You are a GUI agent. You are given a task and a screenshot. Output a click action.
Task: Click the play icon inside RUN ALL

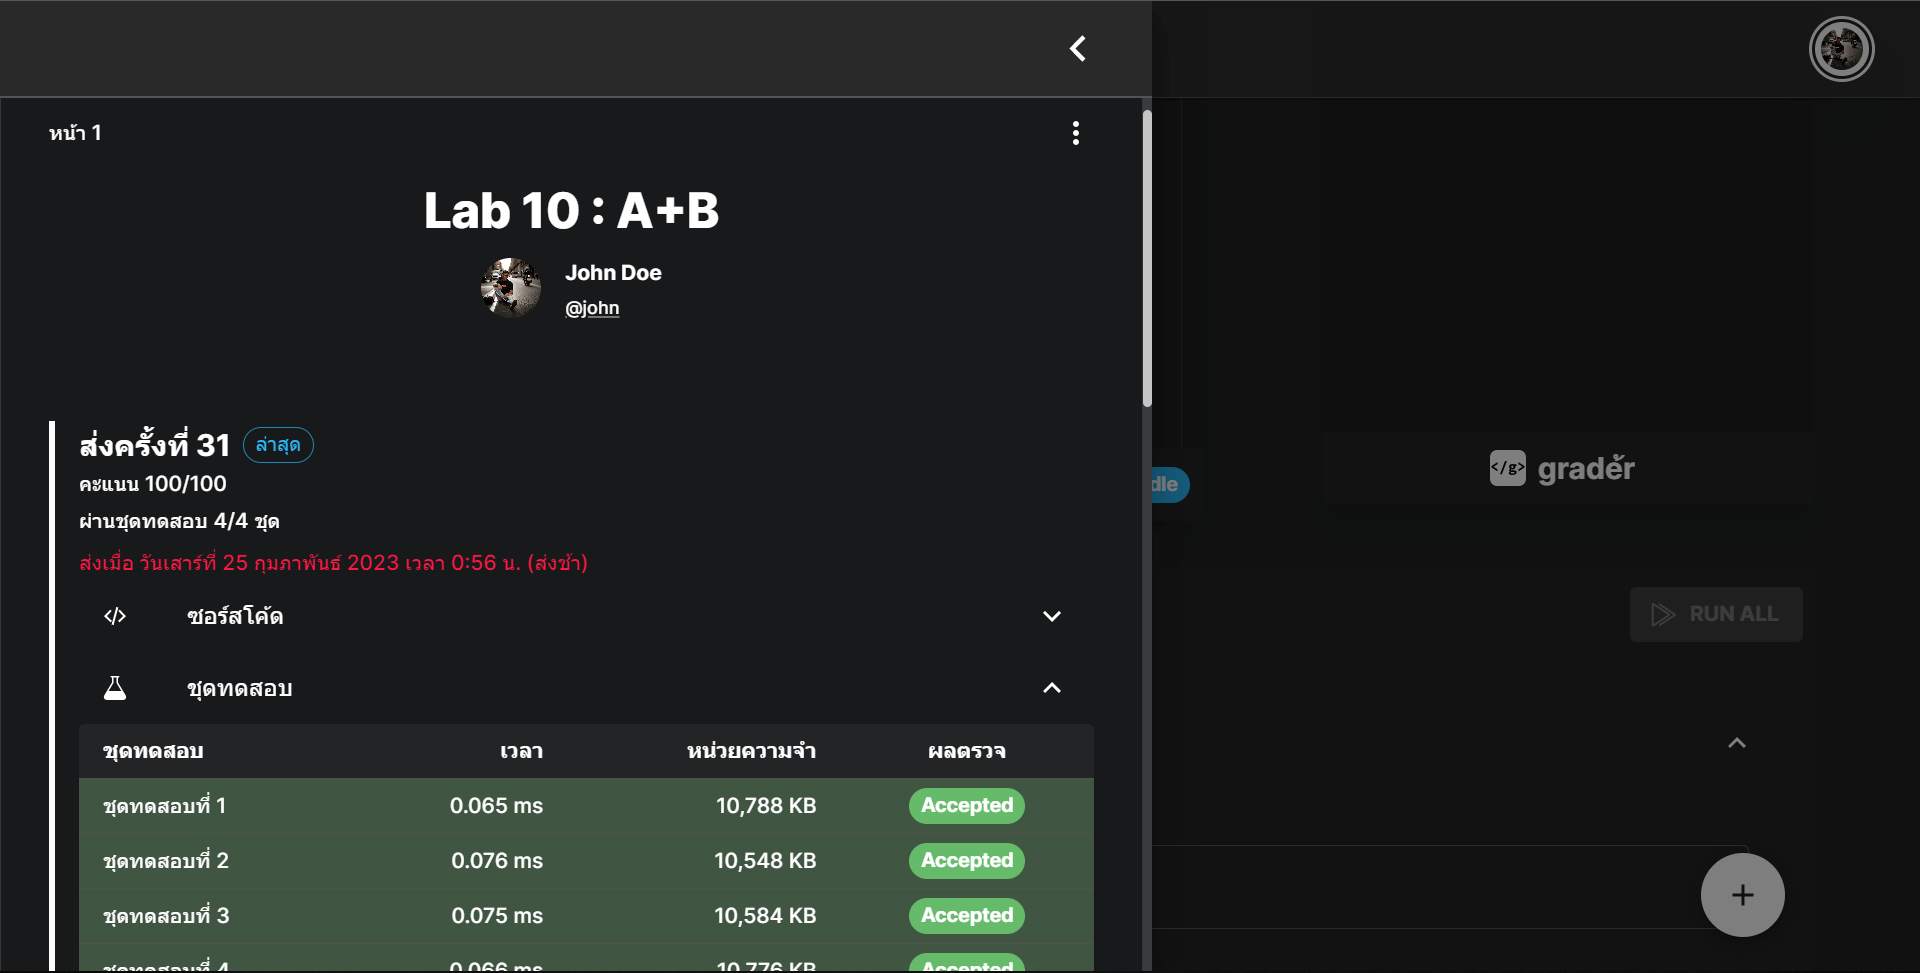pyautogui.click(x=1663, y=614)
